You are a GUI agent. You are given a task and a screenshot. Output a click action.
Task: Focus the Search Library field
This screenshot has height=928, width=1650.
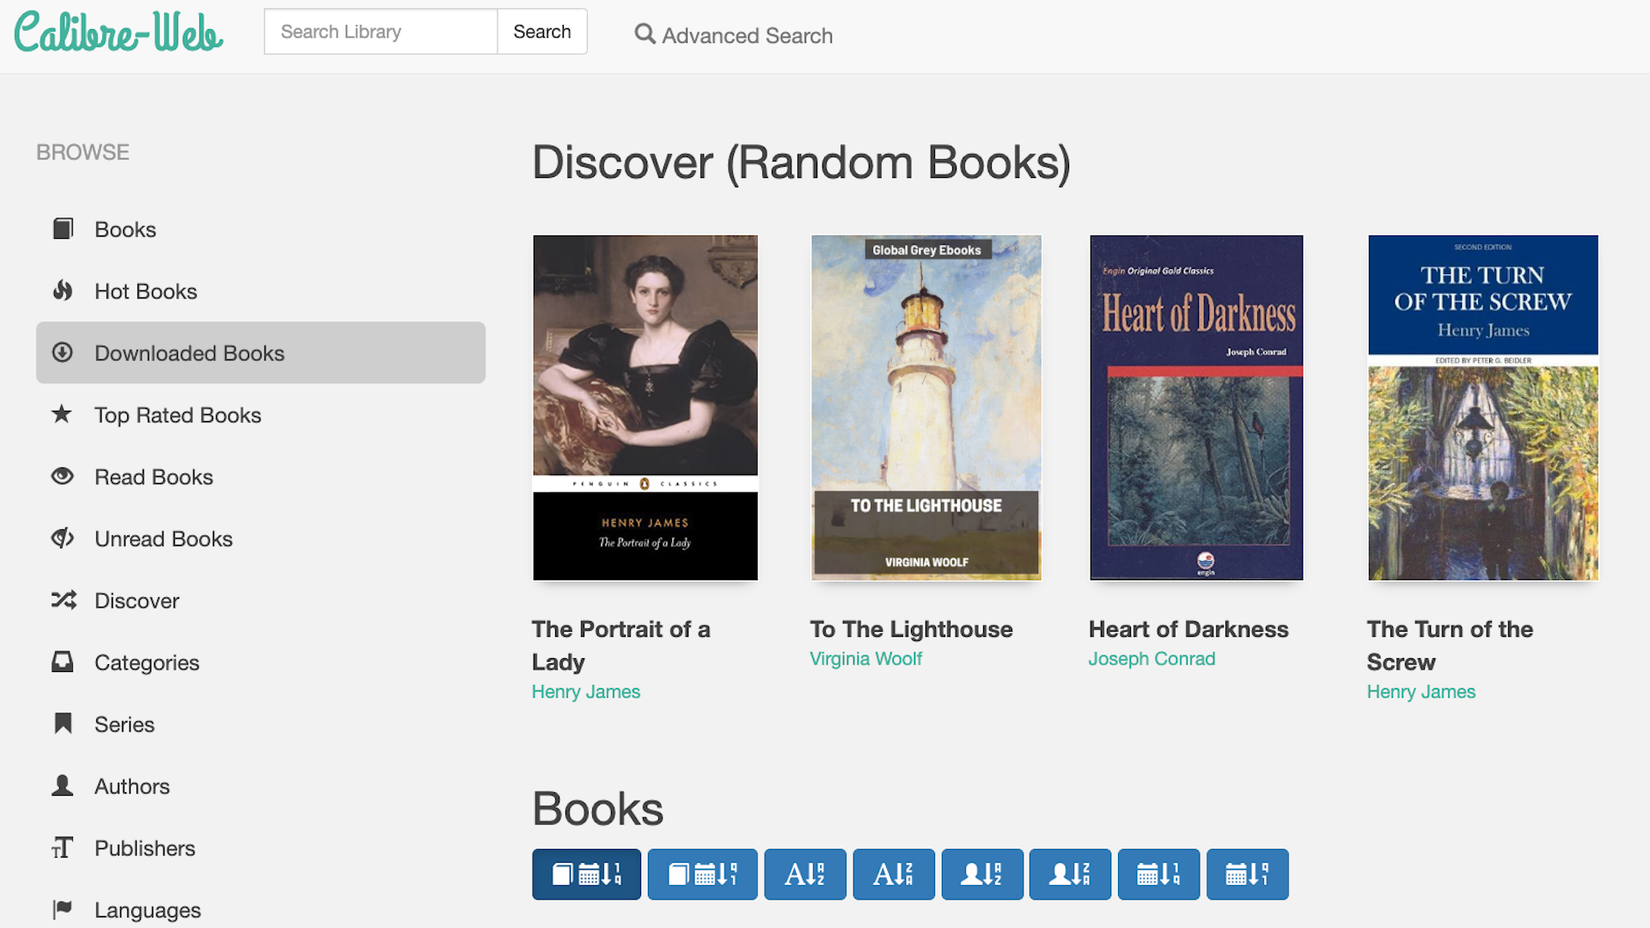tap(381, 32)
